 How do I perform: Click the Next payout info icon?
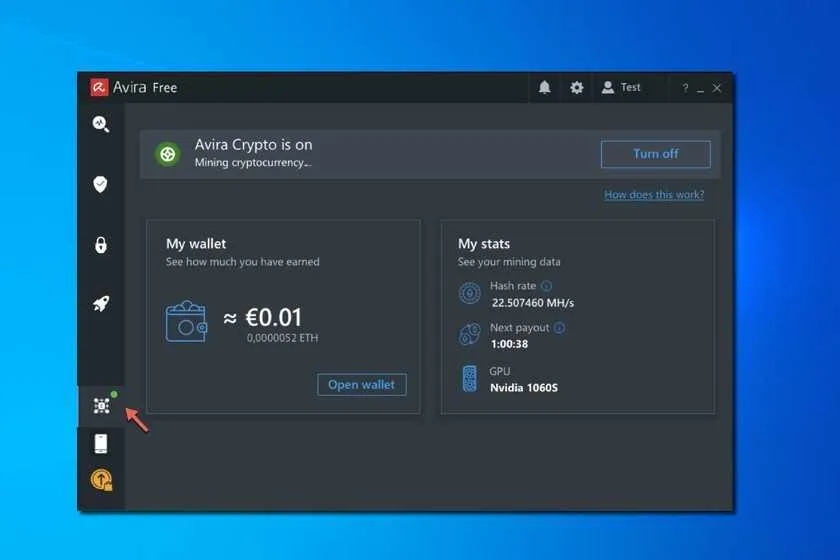(559, 328)
